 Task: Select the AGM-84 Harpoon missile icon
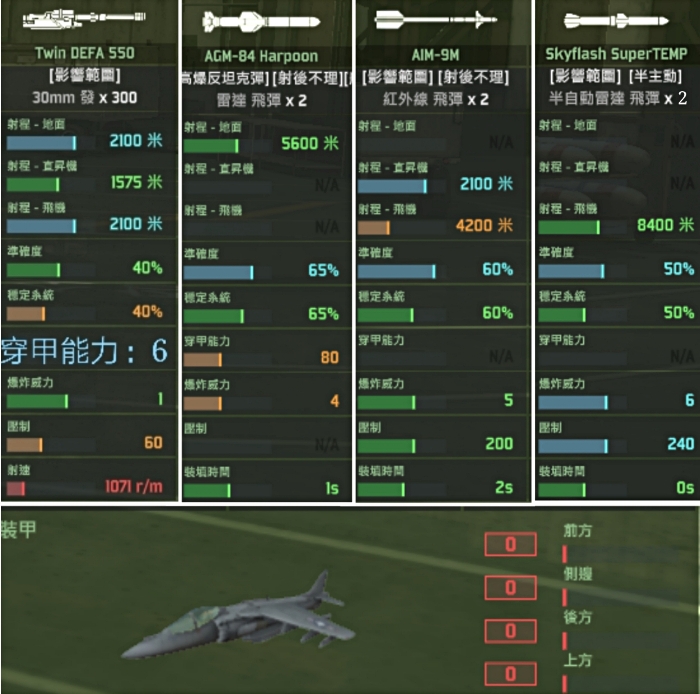coord(261,22)
